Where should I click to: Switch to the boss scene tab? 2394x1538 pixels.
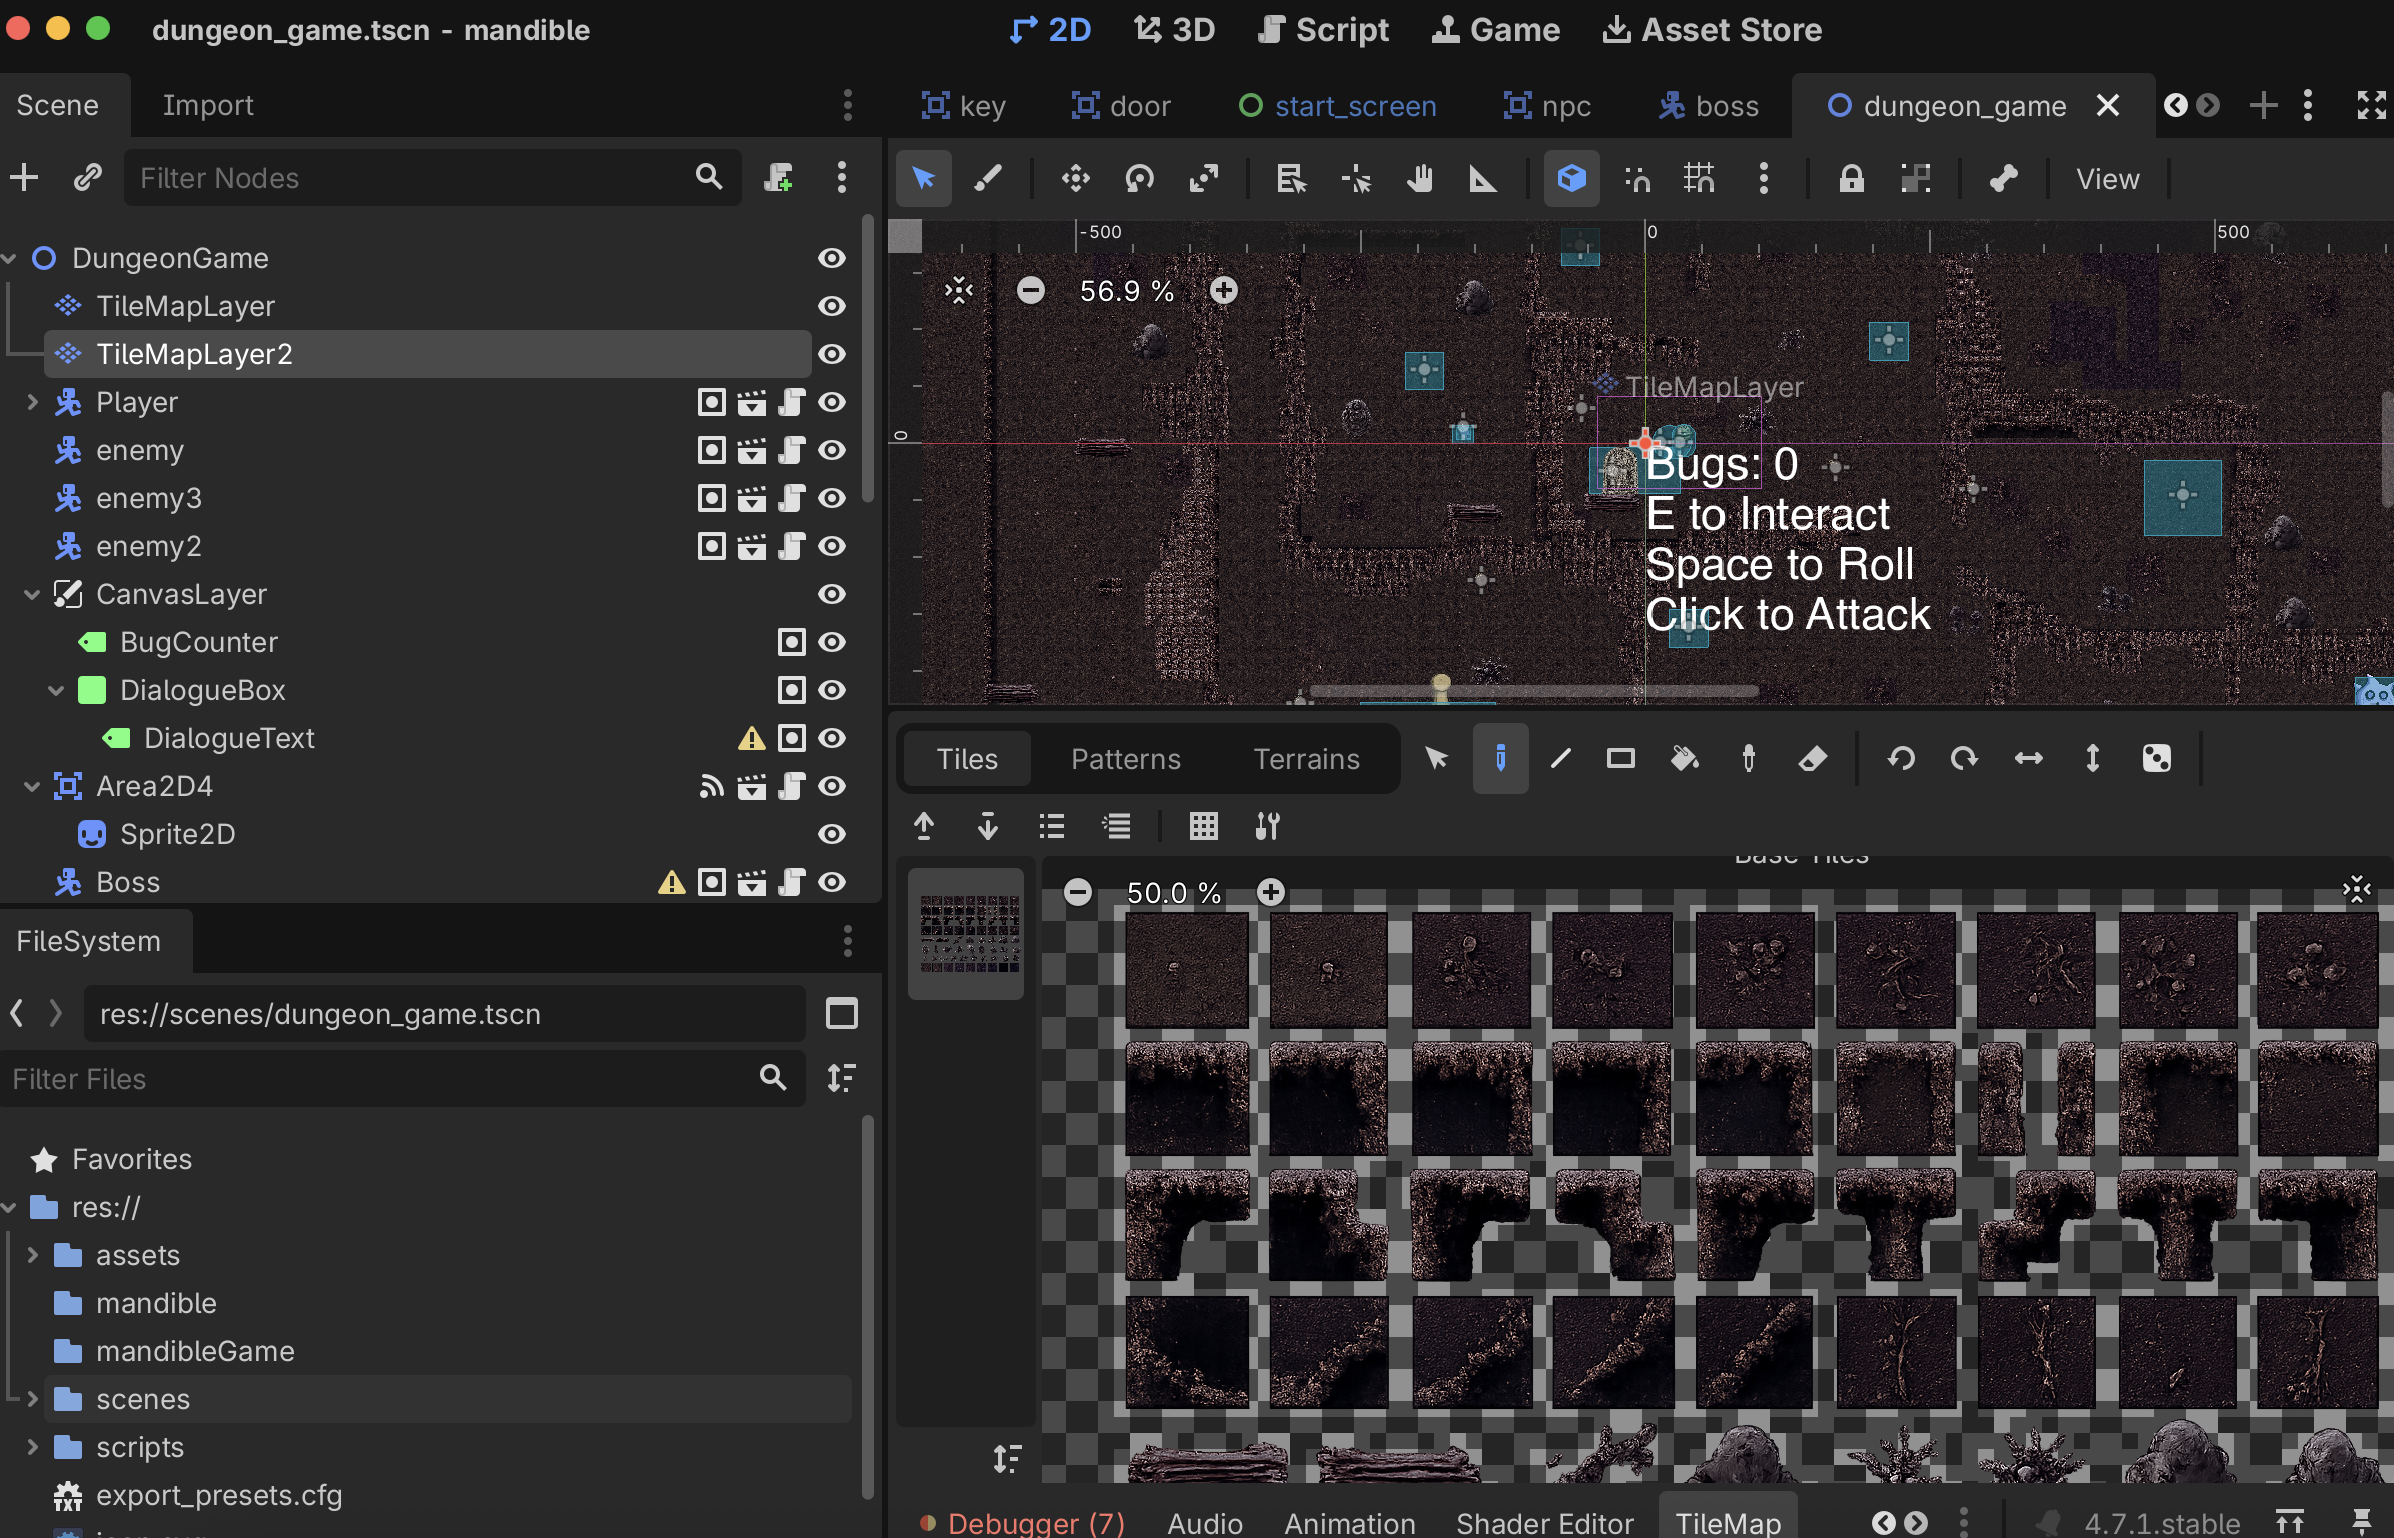pos(1708,106)
